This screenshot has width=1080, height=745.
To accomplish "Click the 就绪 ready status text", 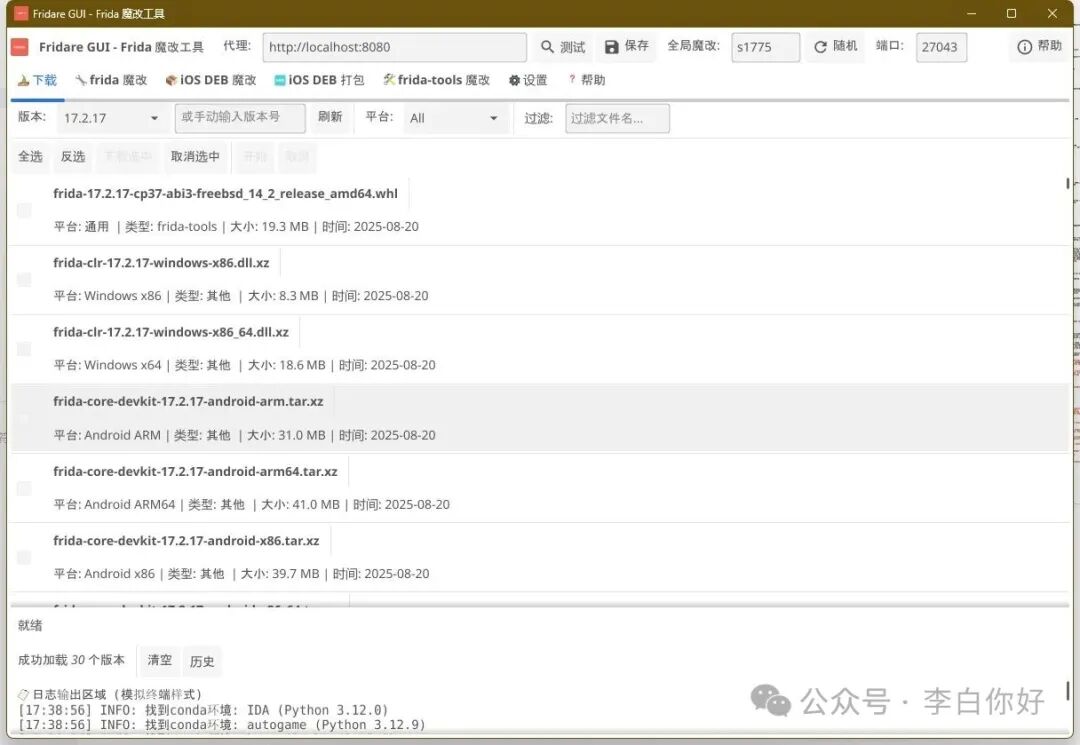I will pos(30,625).
